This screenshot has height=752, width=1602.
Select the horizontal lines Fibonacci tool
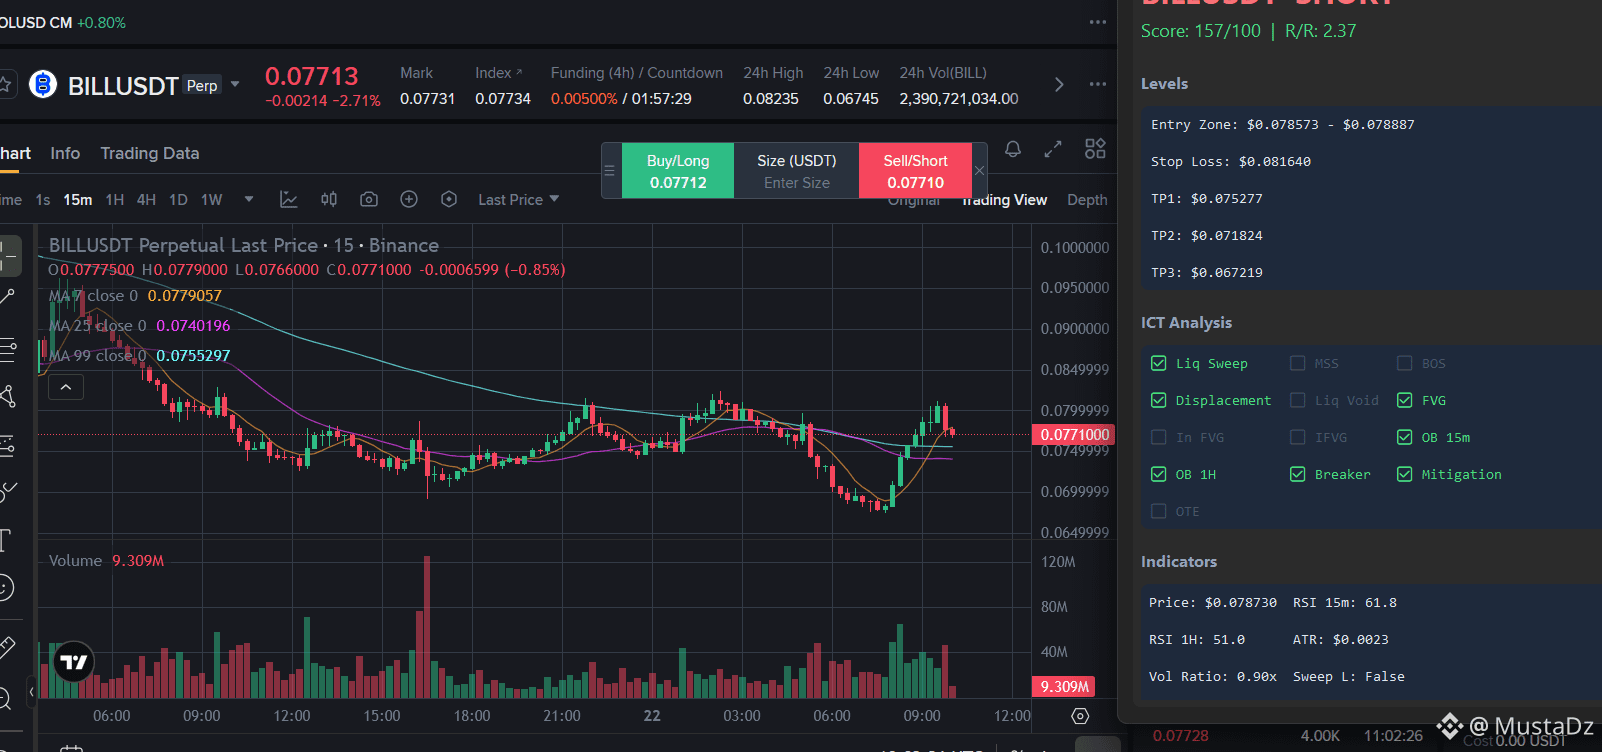tap(7, 350)
